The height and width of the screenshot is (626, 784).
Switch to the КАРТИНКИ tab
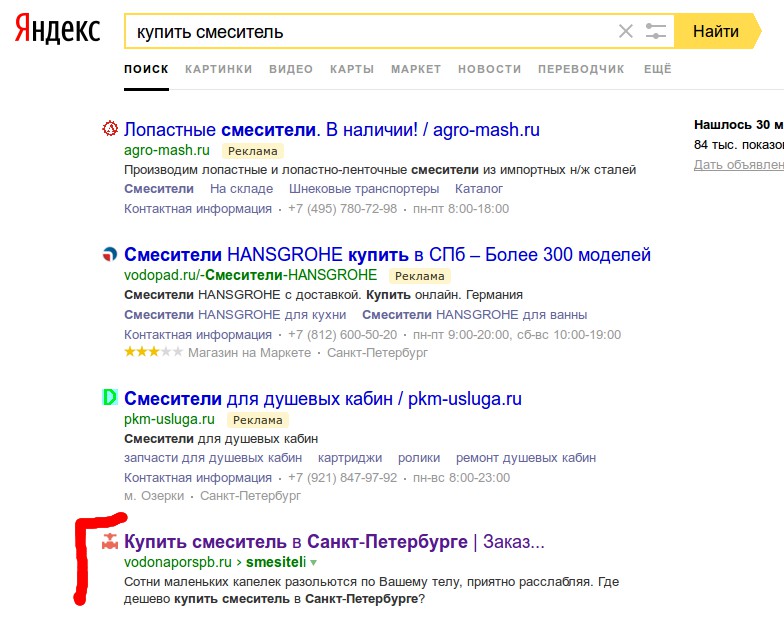click(219, 69)
